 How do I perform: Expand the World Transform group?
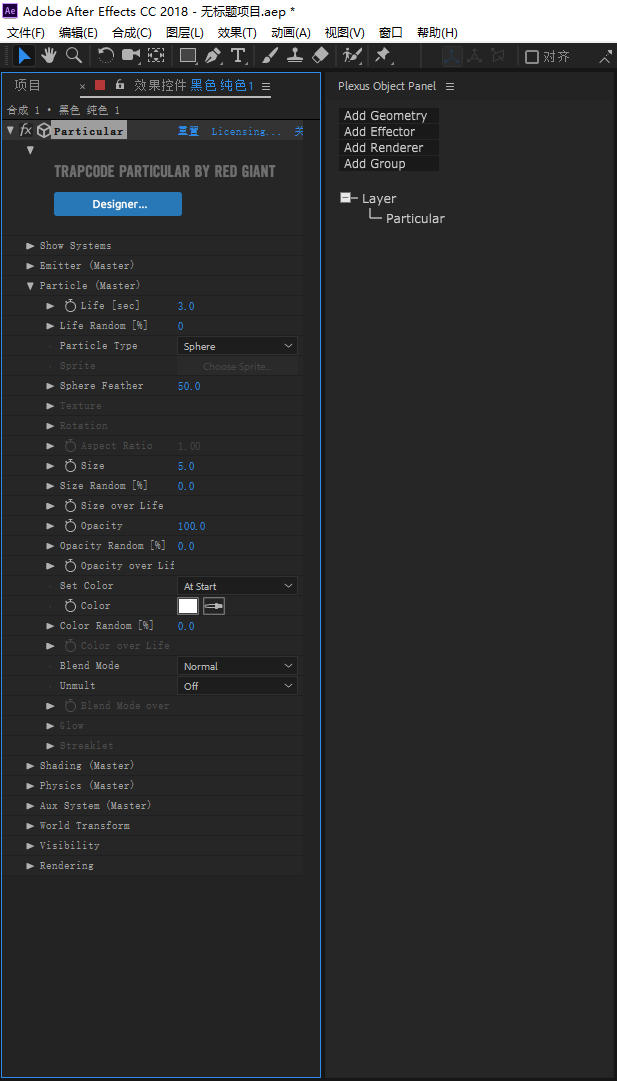coord(30,825)
